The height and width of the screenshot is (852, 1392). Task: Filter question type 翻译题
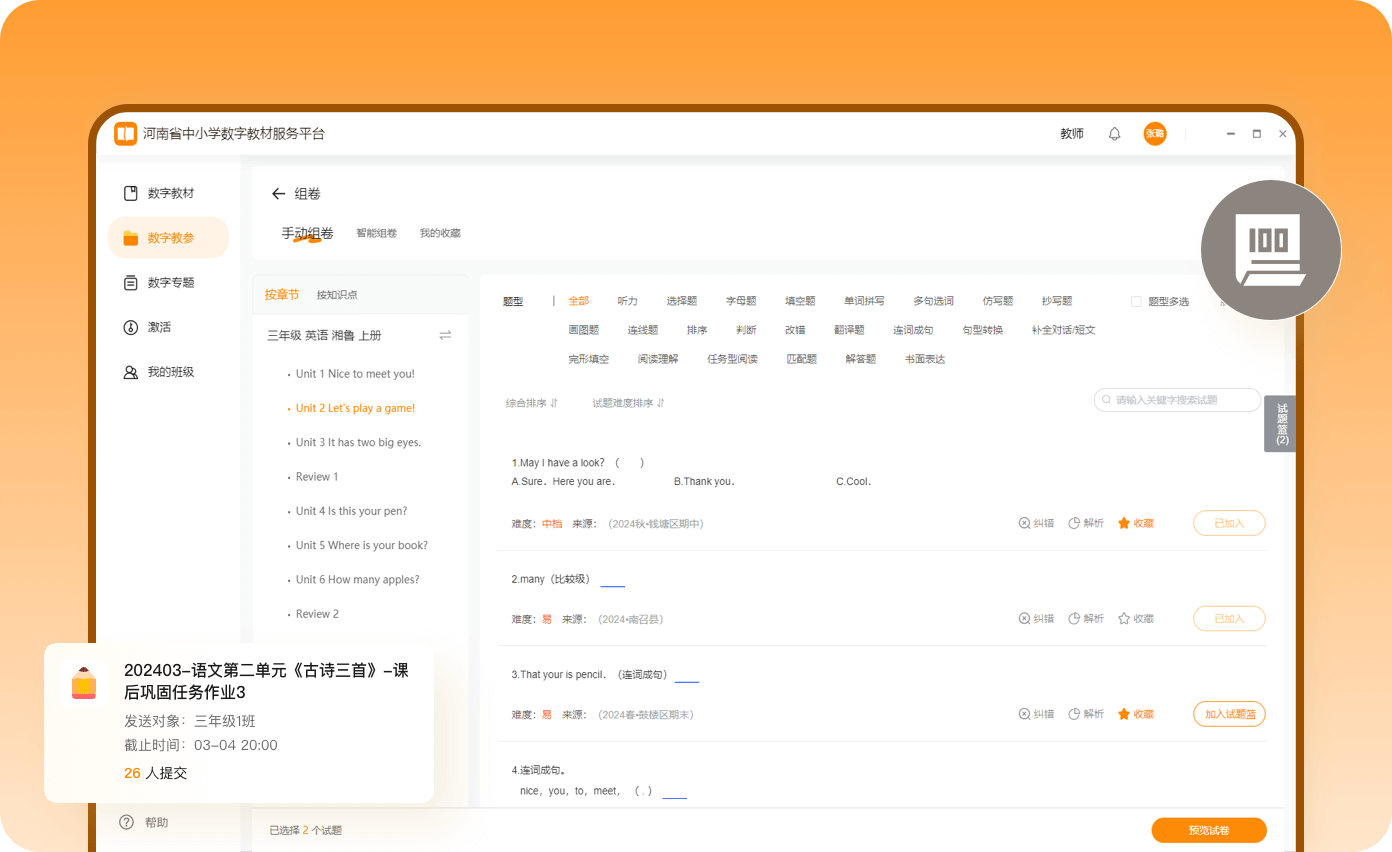pos(849,330)
